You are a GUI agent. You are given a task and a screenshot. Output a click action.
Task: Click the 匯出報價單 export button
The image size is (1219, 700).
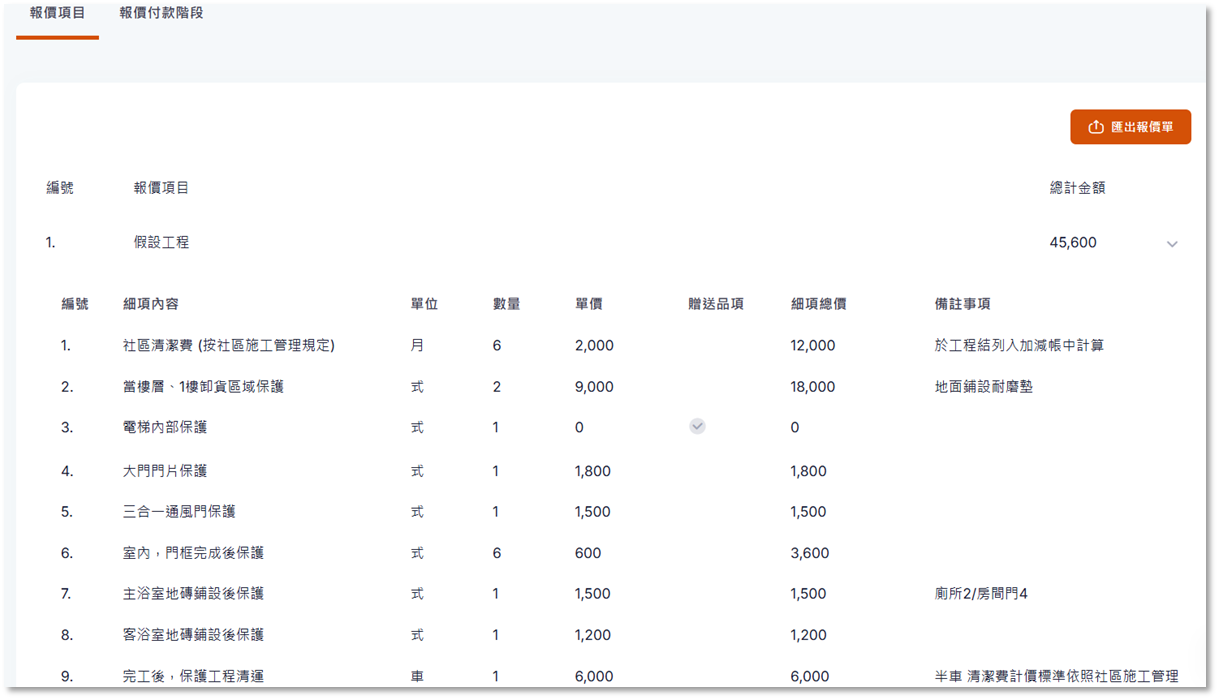pos(1130,127)
